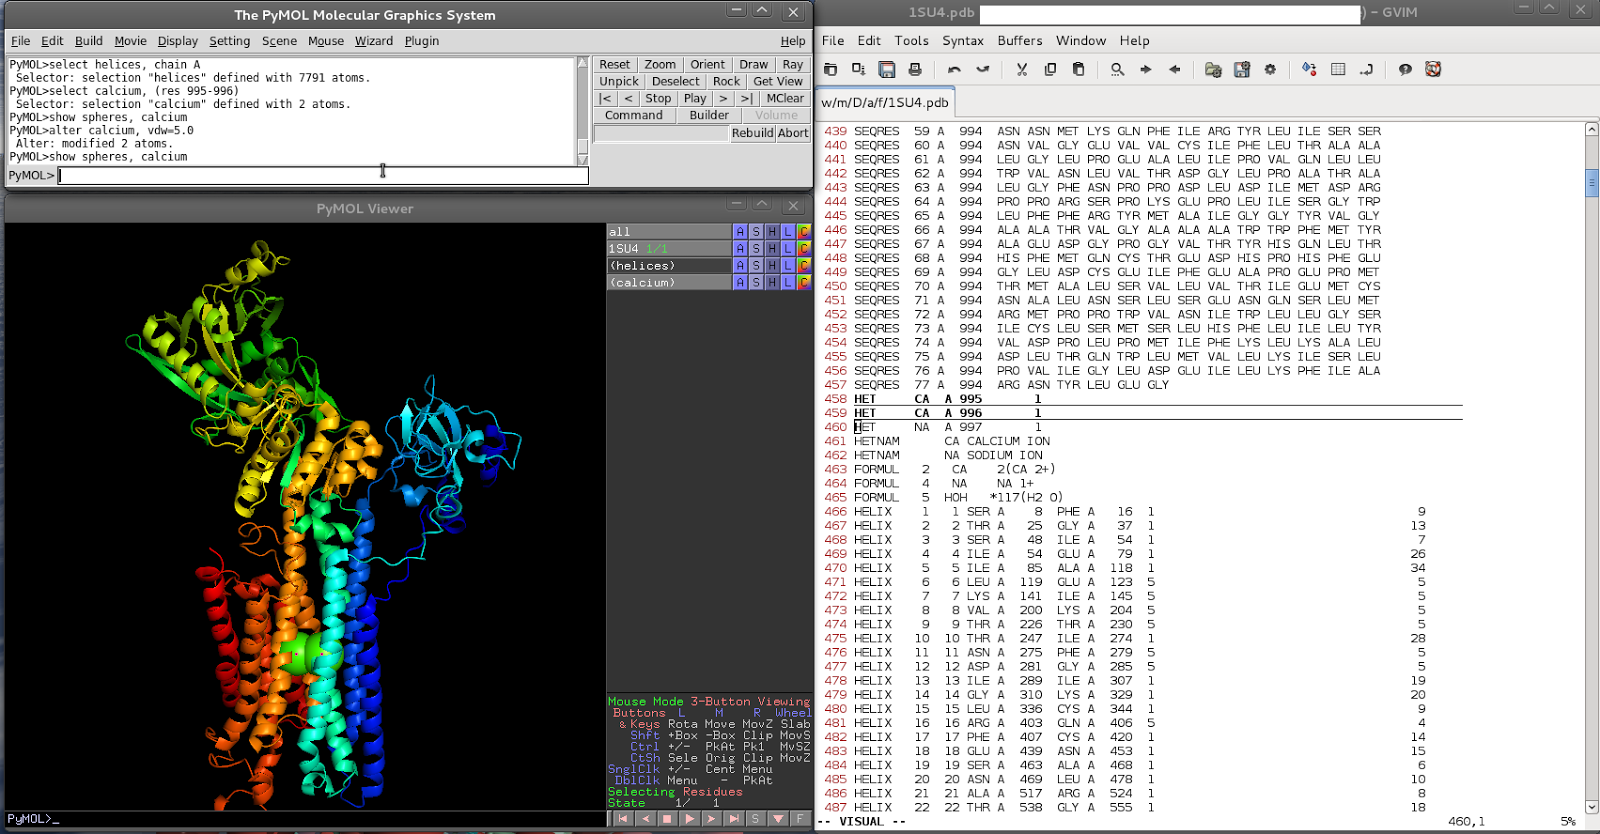Play the movie in PyMOL Viewer
The image size is (1600, 834).
(x=689, y=818)
